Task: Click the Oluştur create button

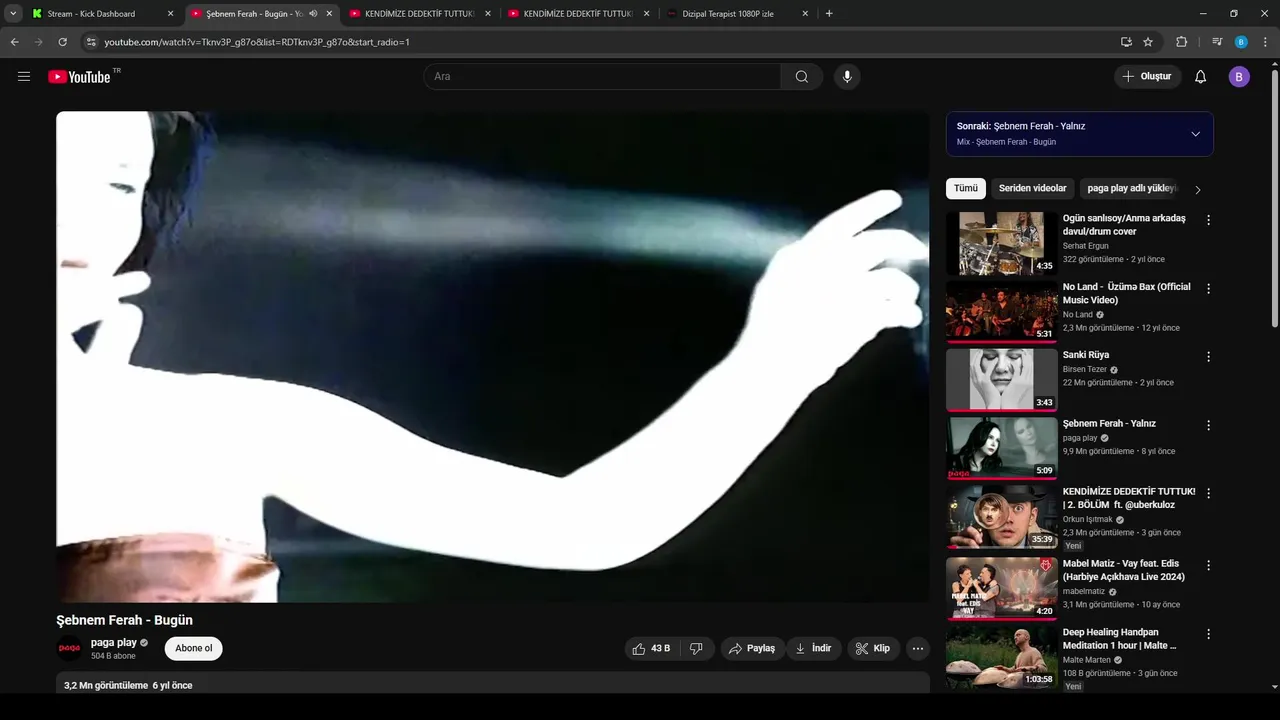Action: coord(1148,77)
